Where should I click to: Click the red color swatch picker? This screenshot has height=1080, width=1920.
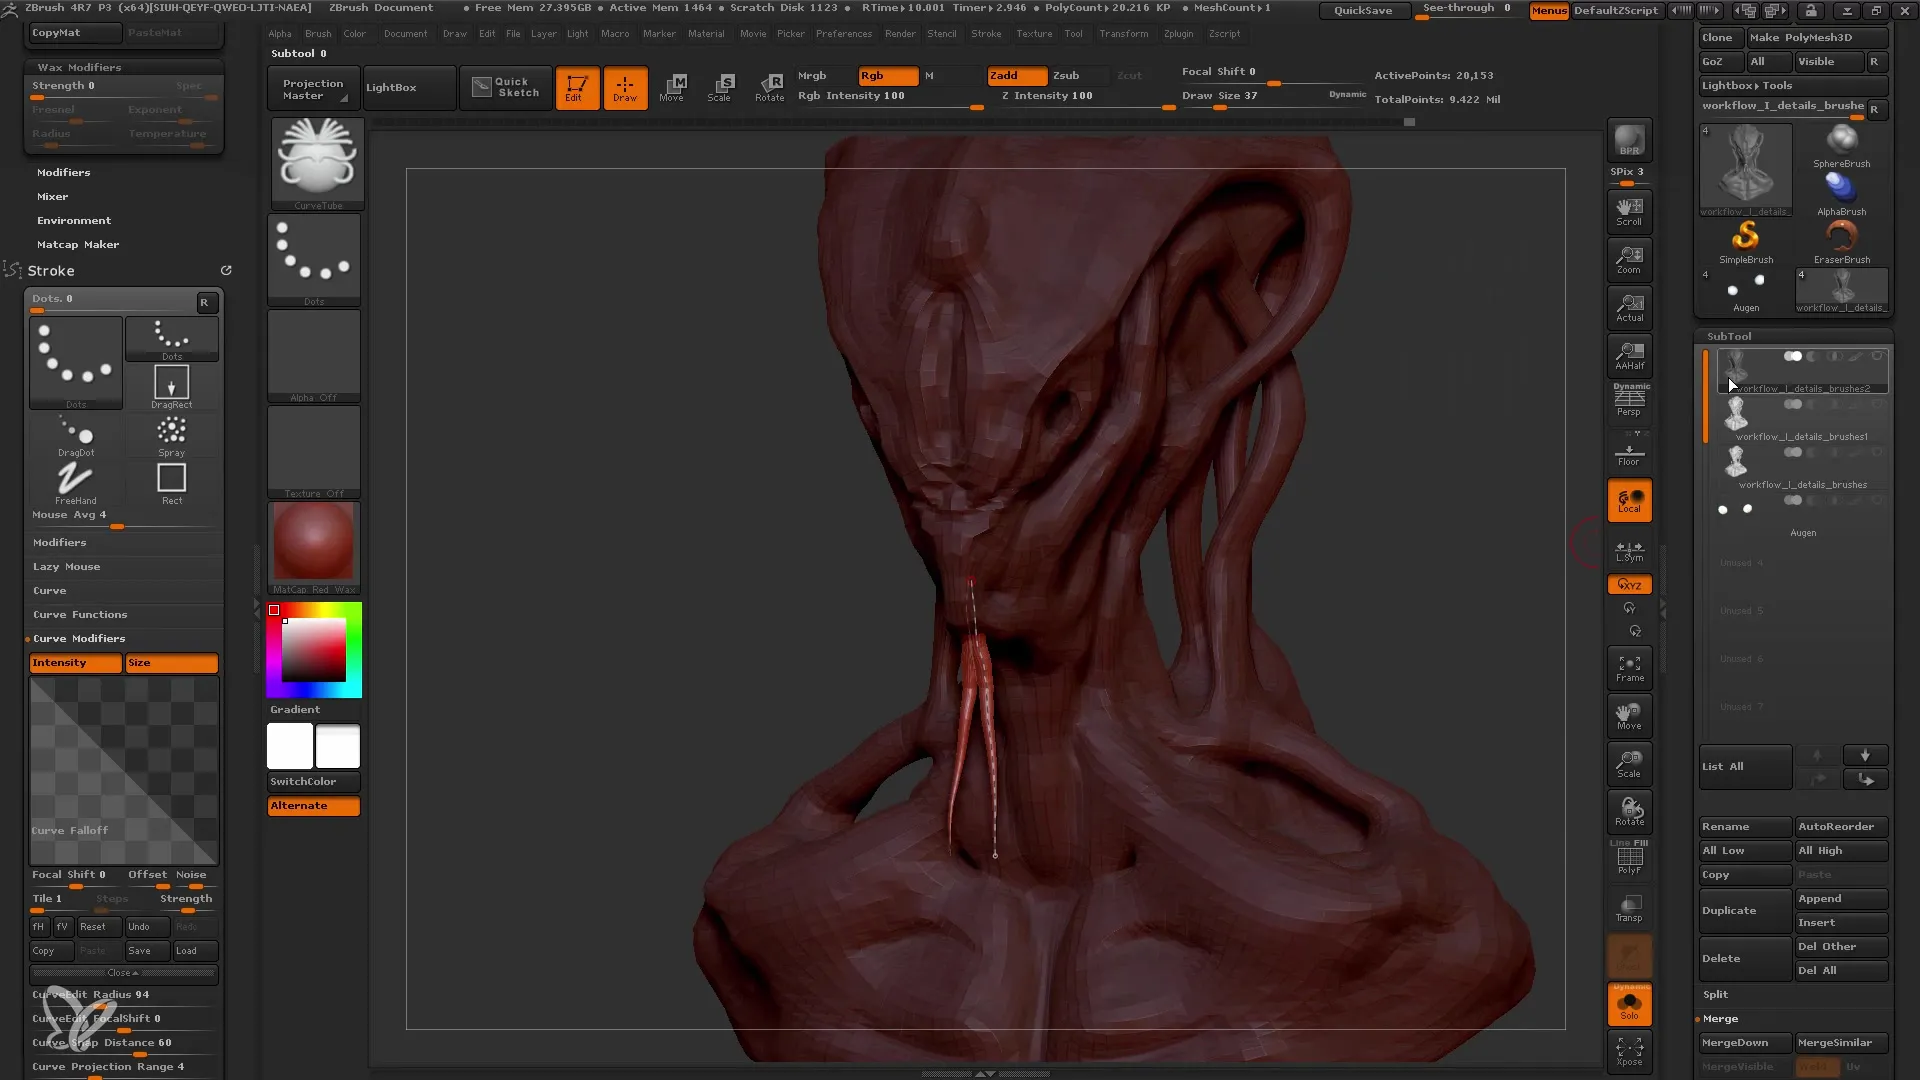coord(274,611)
